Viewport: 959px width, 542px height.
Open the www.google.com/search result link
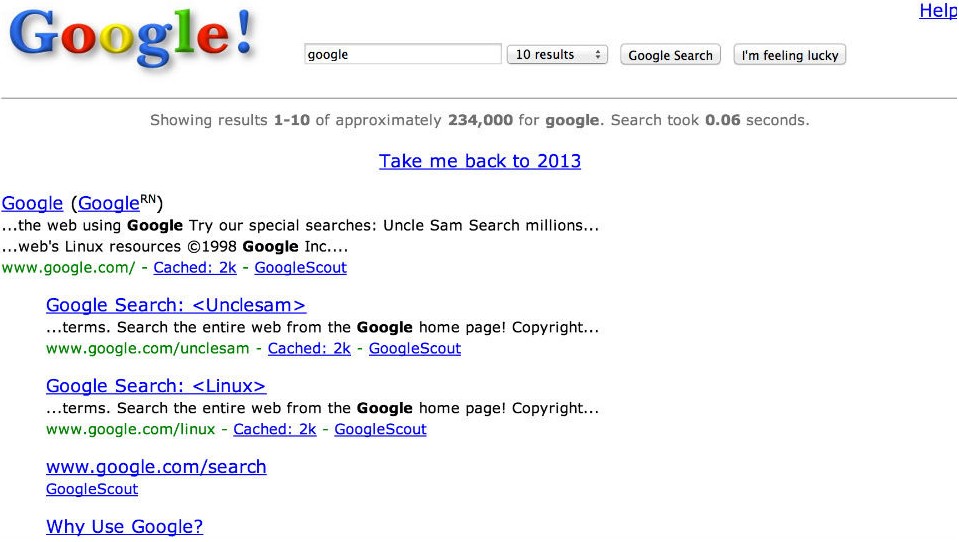tap(156, 467)
